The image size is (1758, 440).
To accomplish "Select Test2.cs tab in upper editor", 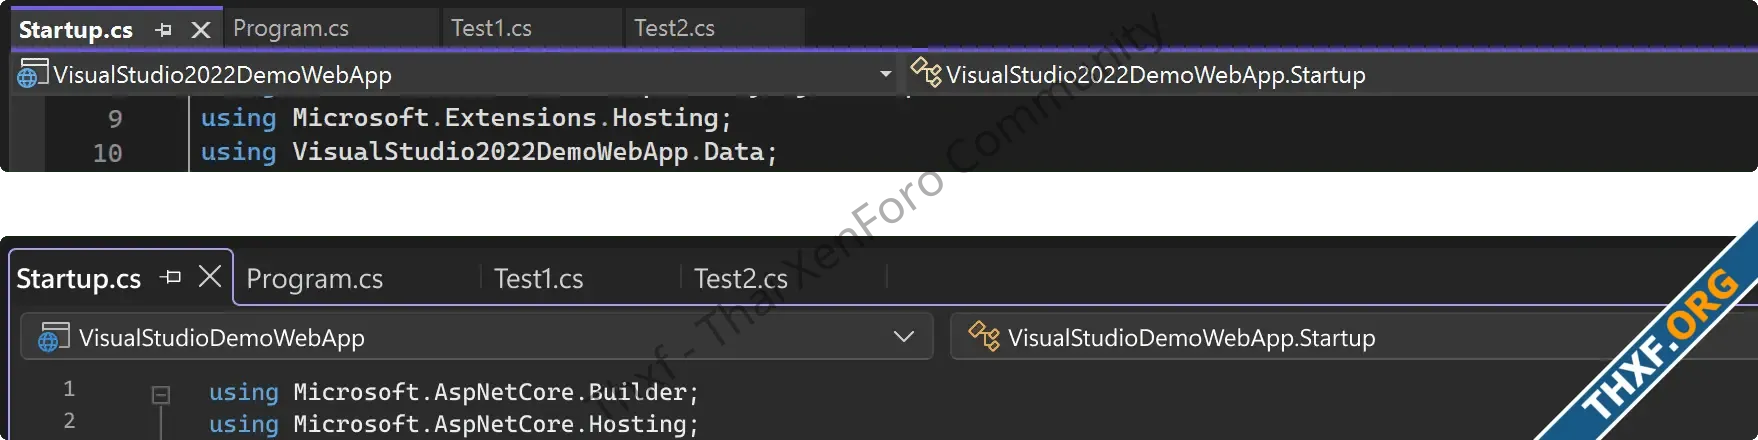I will [x=674, y=28].
